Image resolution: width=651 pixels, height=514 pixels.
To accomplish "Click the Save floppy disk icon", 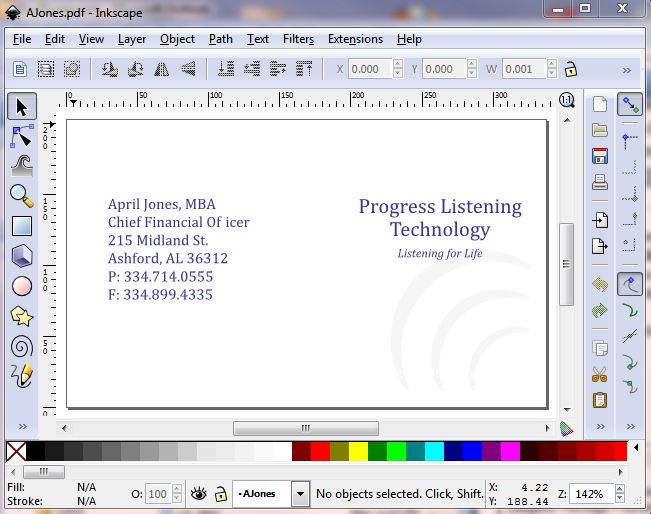I will pos(600,156).
